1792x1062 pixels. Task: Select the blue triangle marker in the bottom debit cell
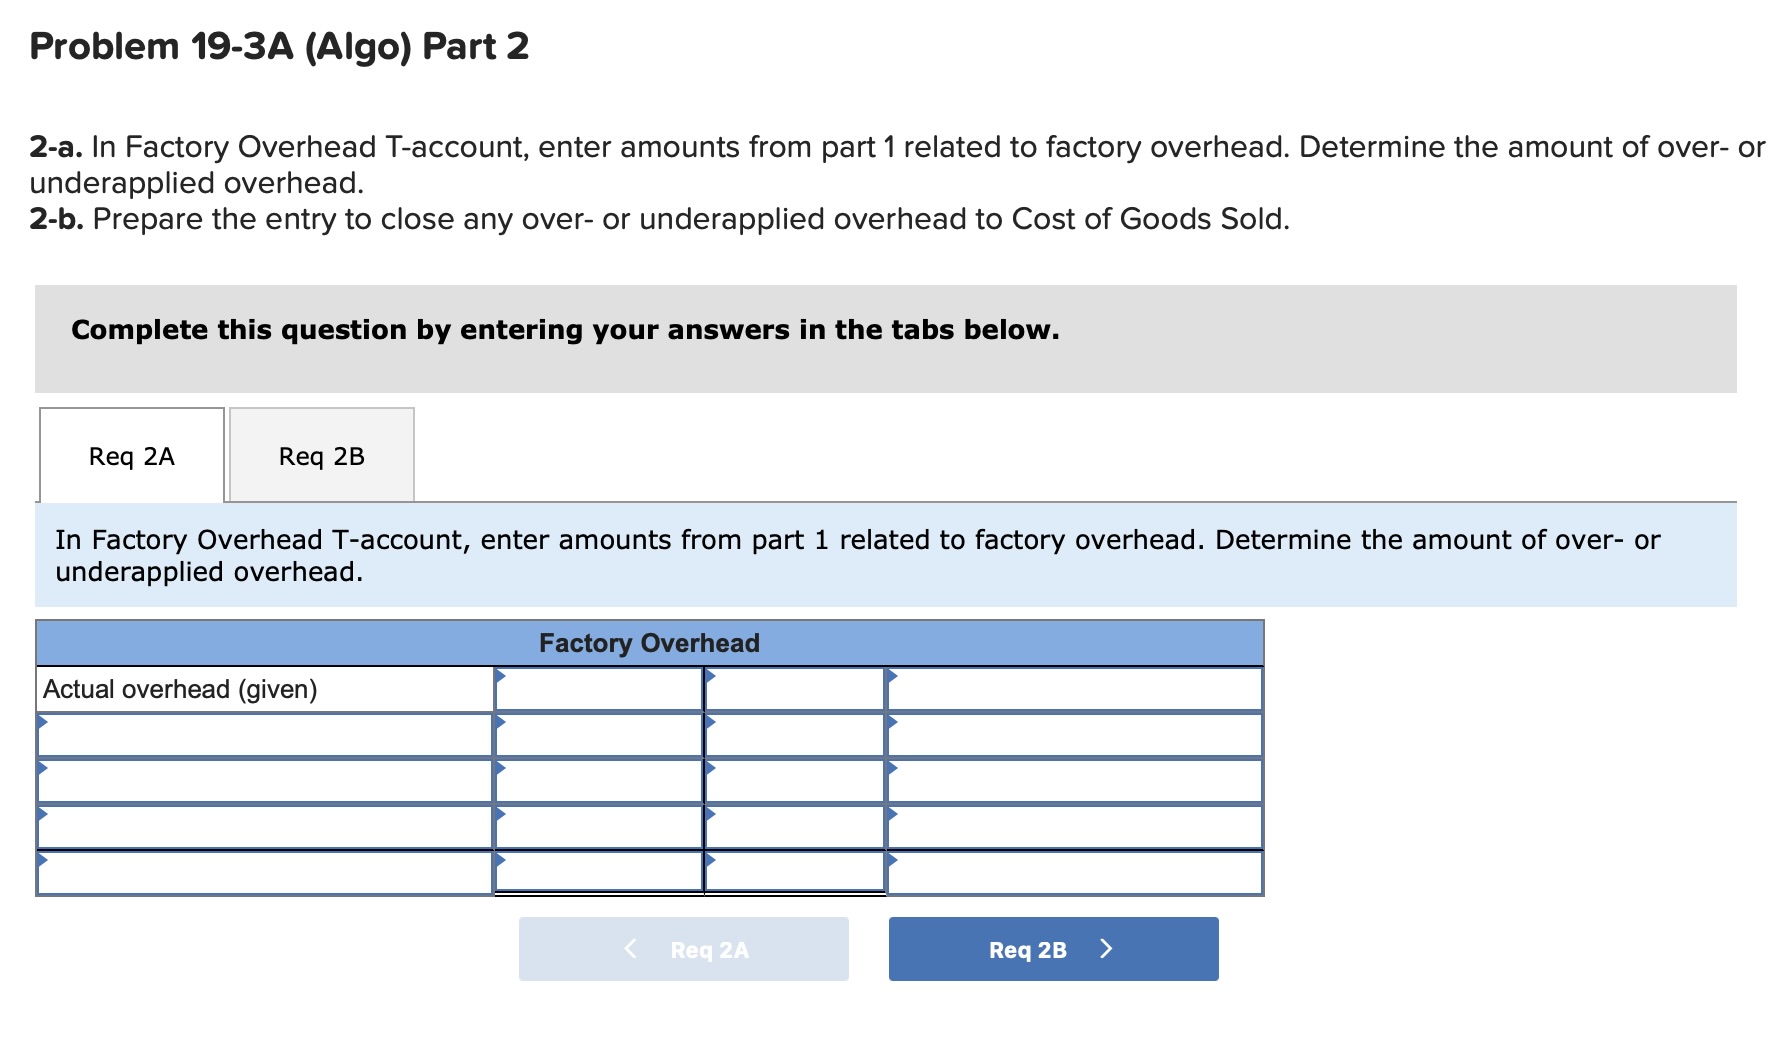tap(500, 859)
